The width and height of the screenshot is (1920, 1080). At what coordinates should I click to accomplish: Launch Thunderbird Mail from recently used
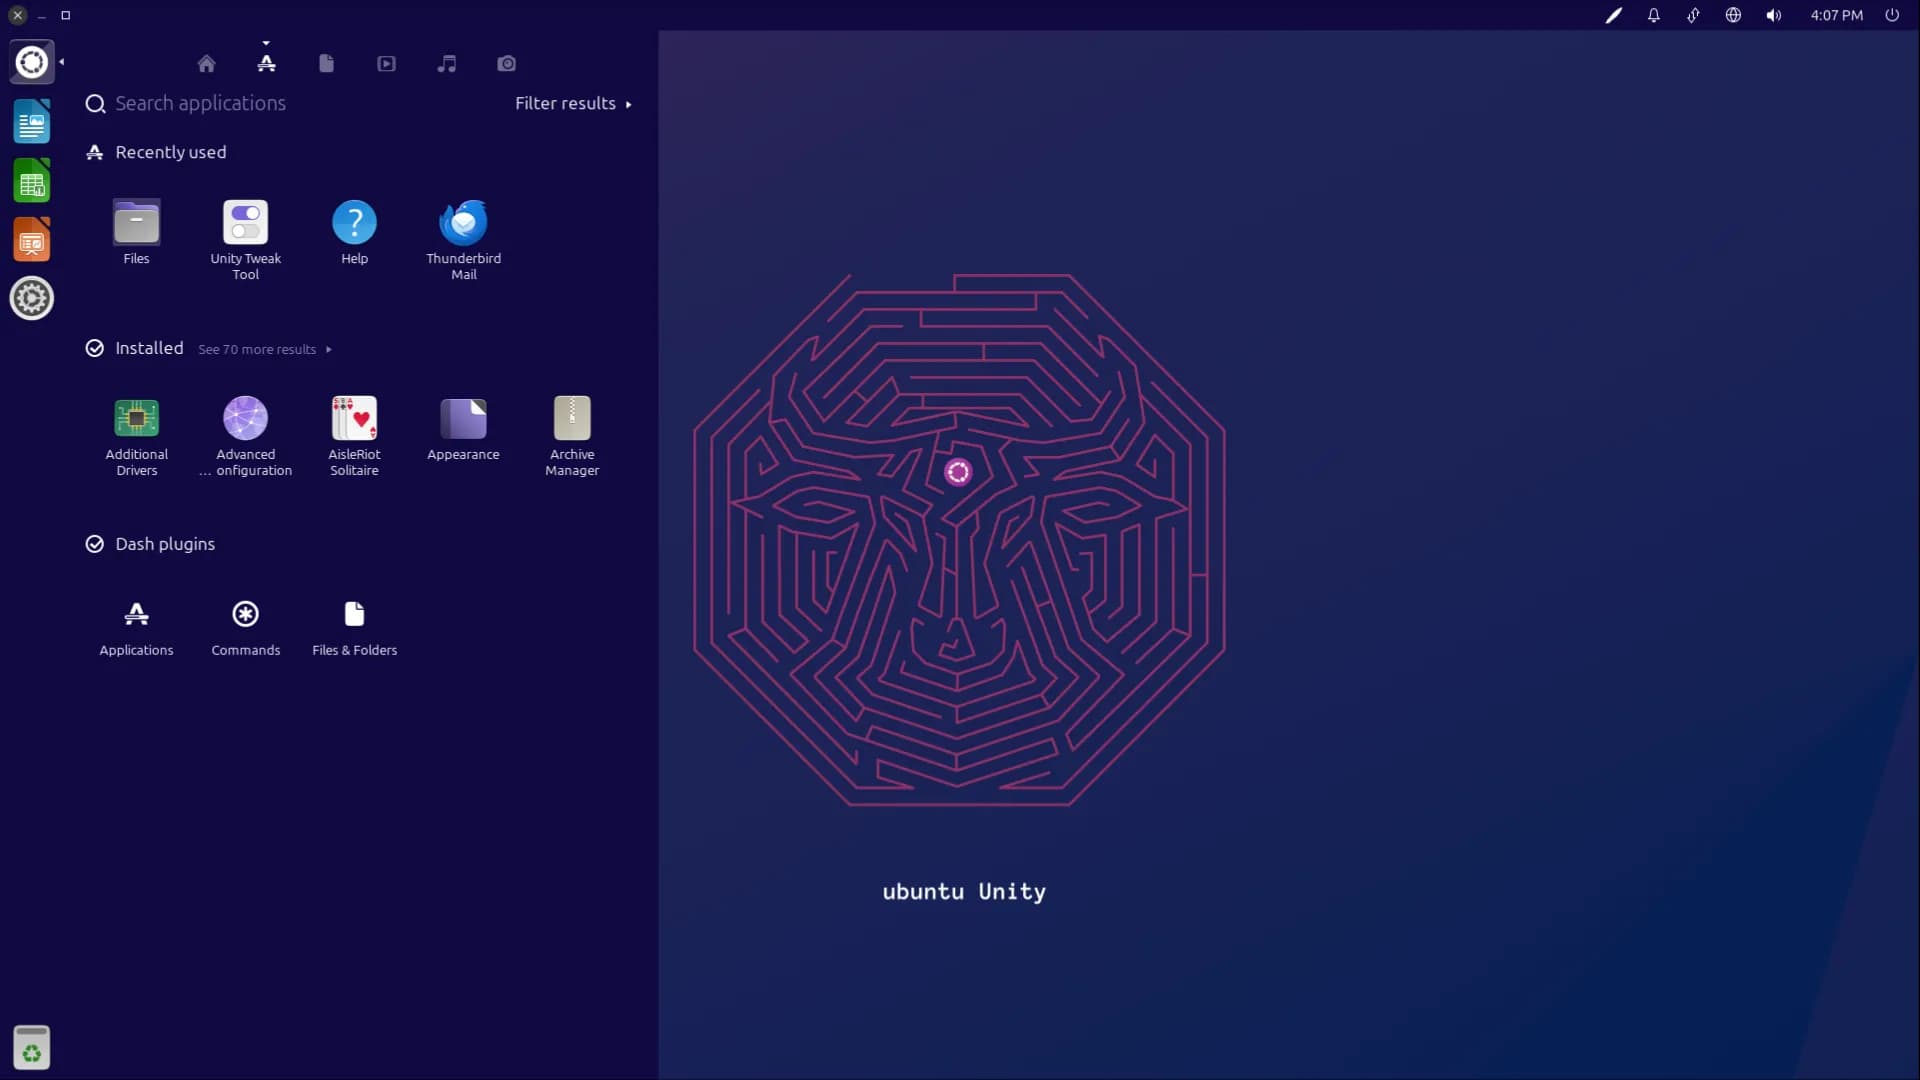463,222
